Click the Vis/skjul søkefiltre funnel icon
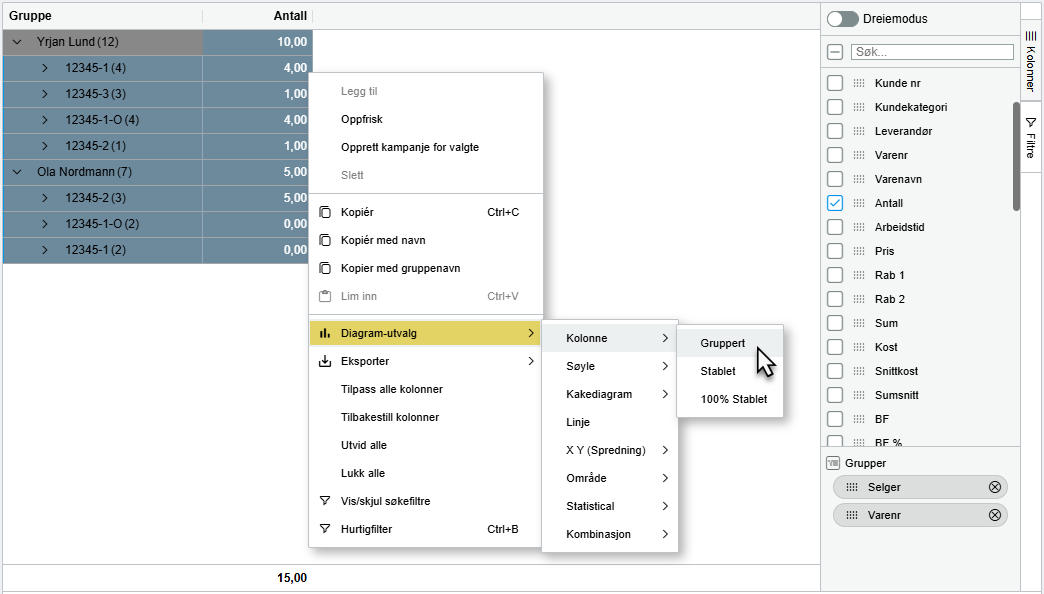1044x594 pixels. pyautogui.click(x=325, y=501)
